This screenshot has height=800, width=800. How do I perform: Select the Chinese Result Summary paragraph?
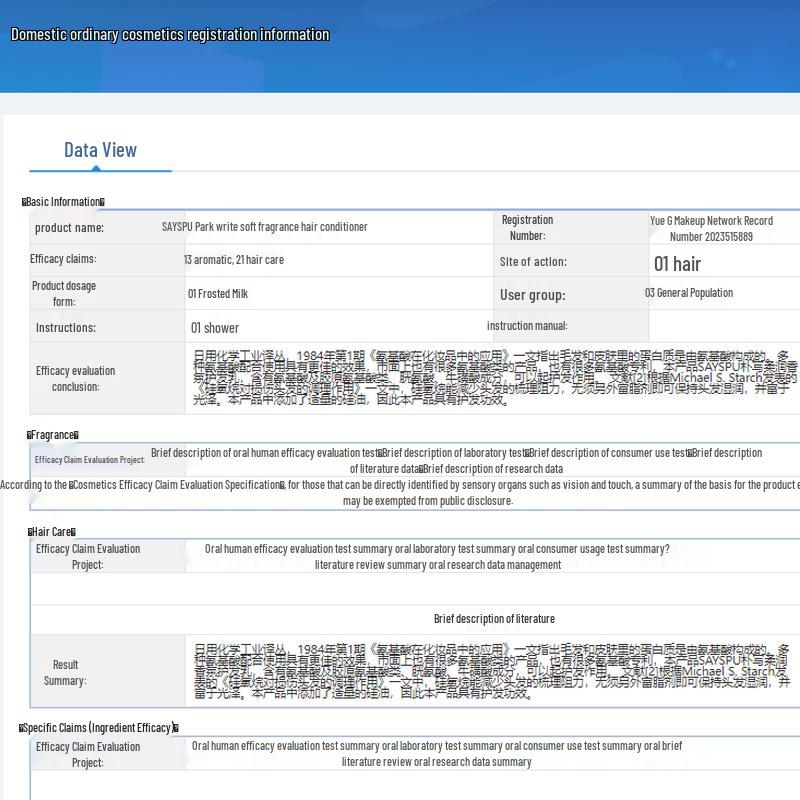492,671
